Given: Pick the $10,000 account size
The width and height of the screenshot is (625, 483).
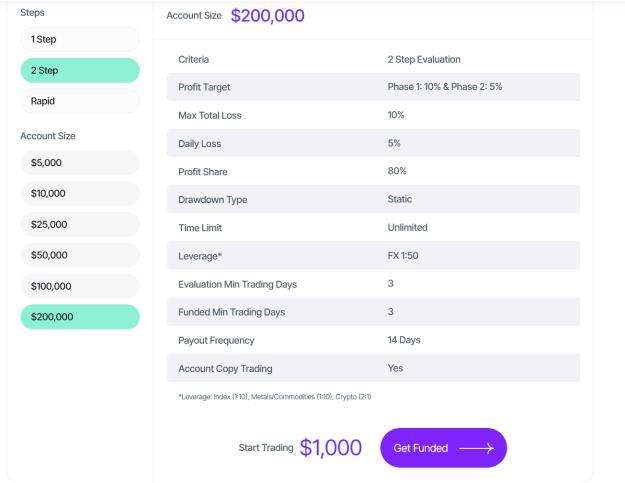Looking at the screenshot, I should click(80, 194).
